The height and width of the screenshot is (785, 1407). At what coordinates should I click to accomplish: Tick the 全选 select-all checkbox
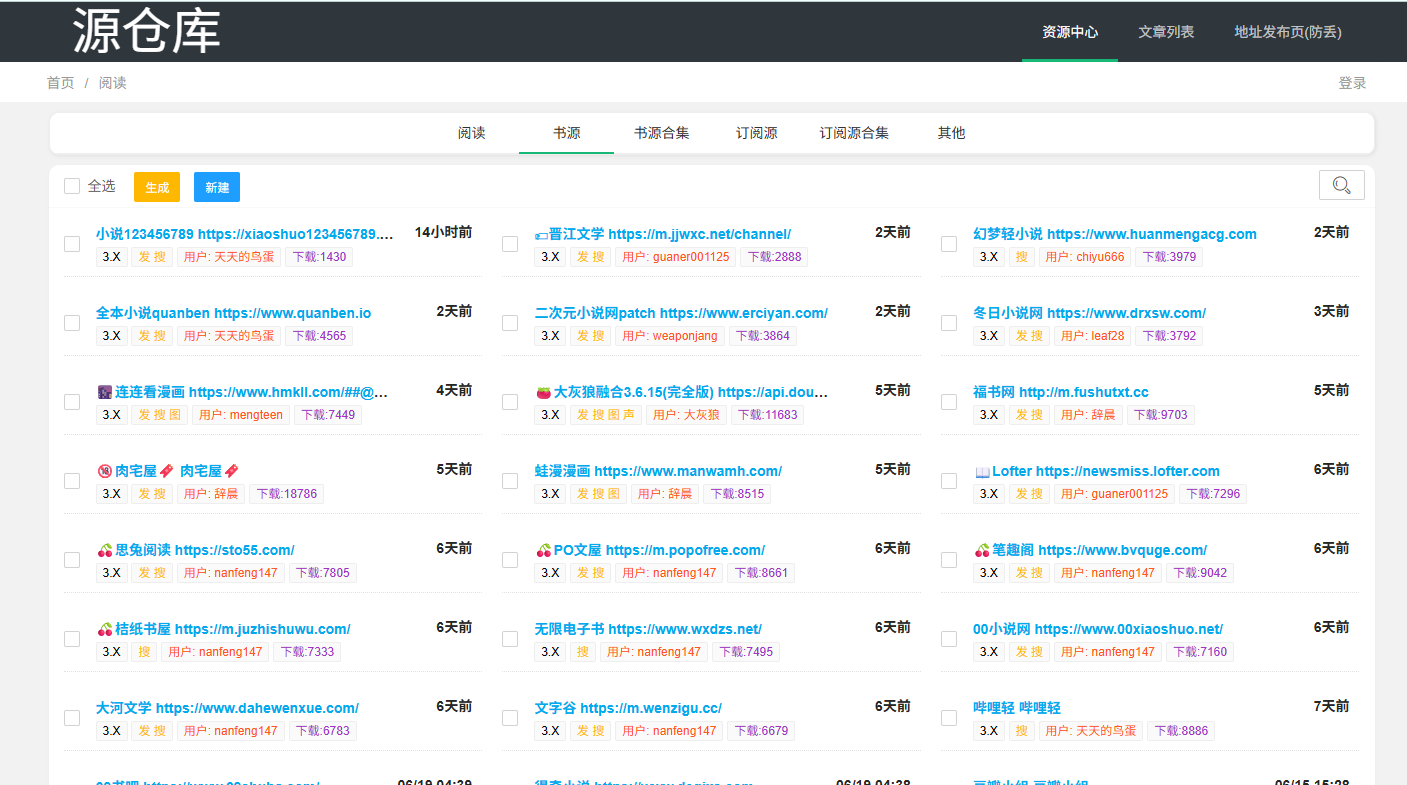point(72,186)
